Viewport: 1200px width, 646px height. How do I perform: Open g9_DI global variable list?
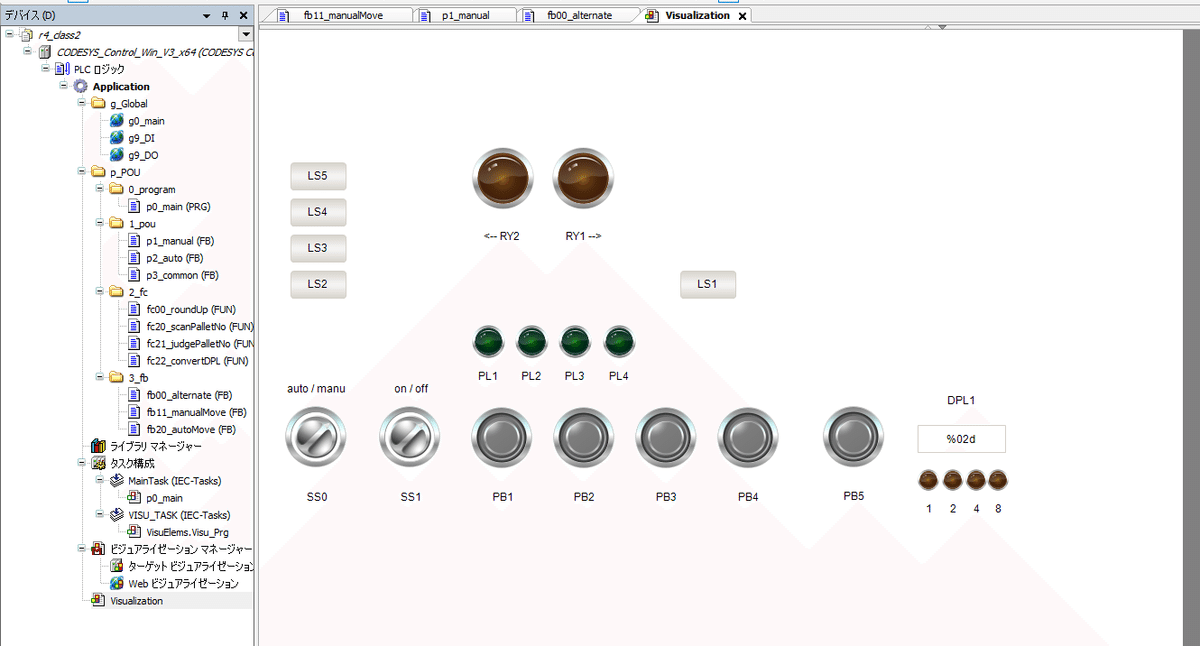(x=141, y=138)
